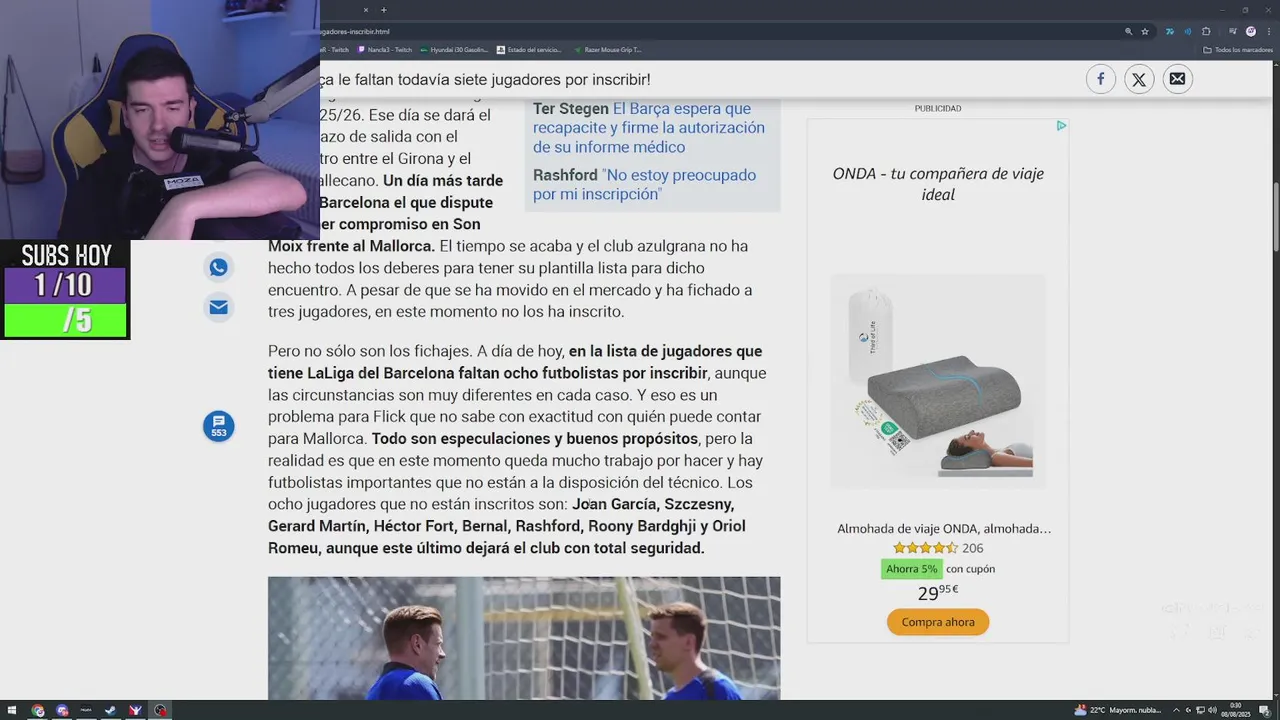1280x720 pixels.
Task: Click WhatsApp share icon in left sidebar
Action: [218, 267]
